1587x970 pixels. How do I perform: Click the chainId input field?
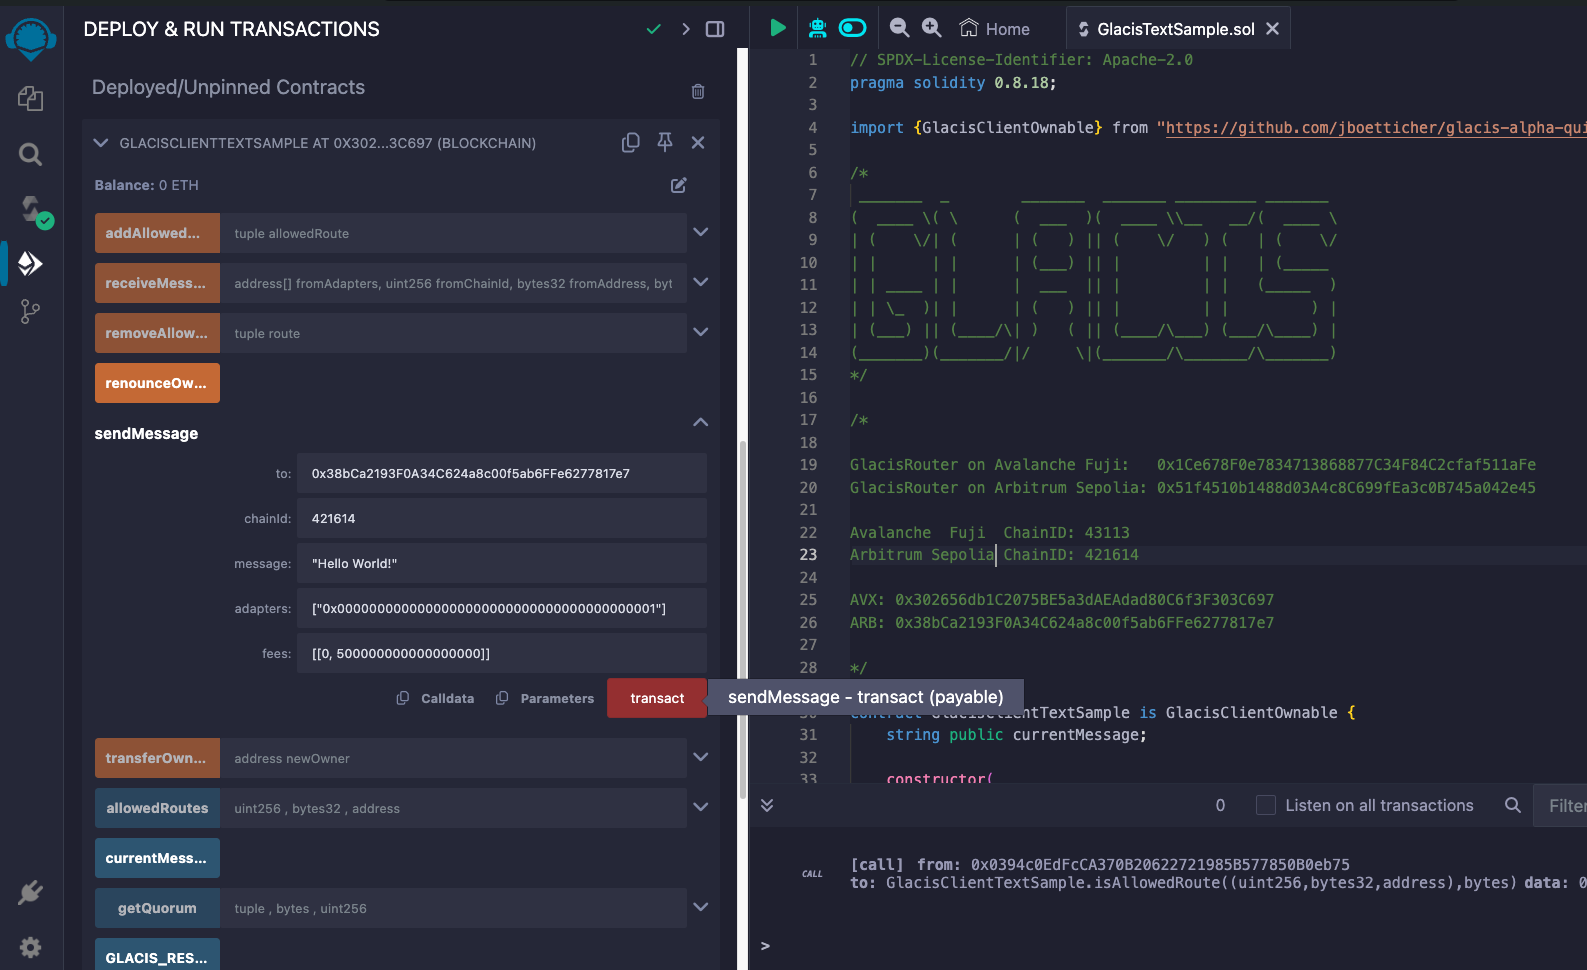point(502,518)
